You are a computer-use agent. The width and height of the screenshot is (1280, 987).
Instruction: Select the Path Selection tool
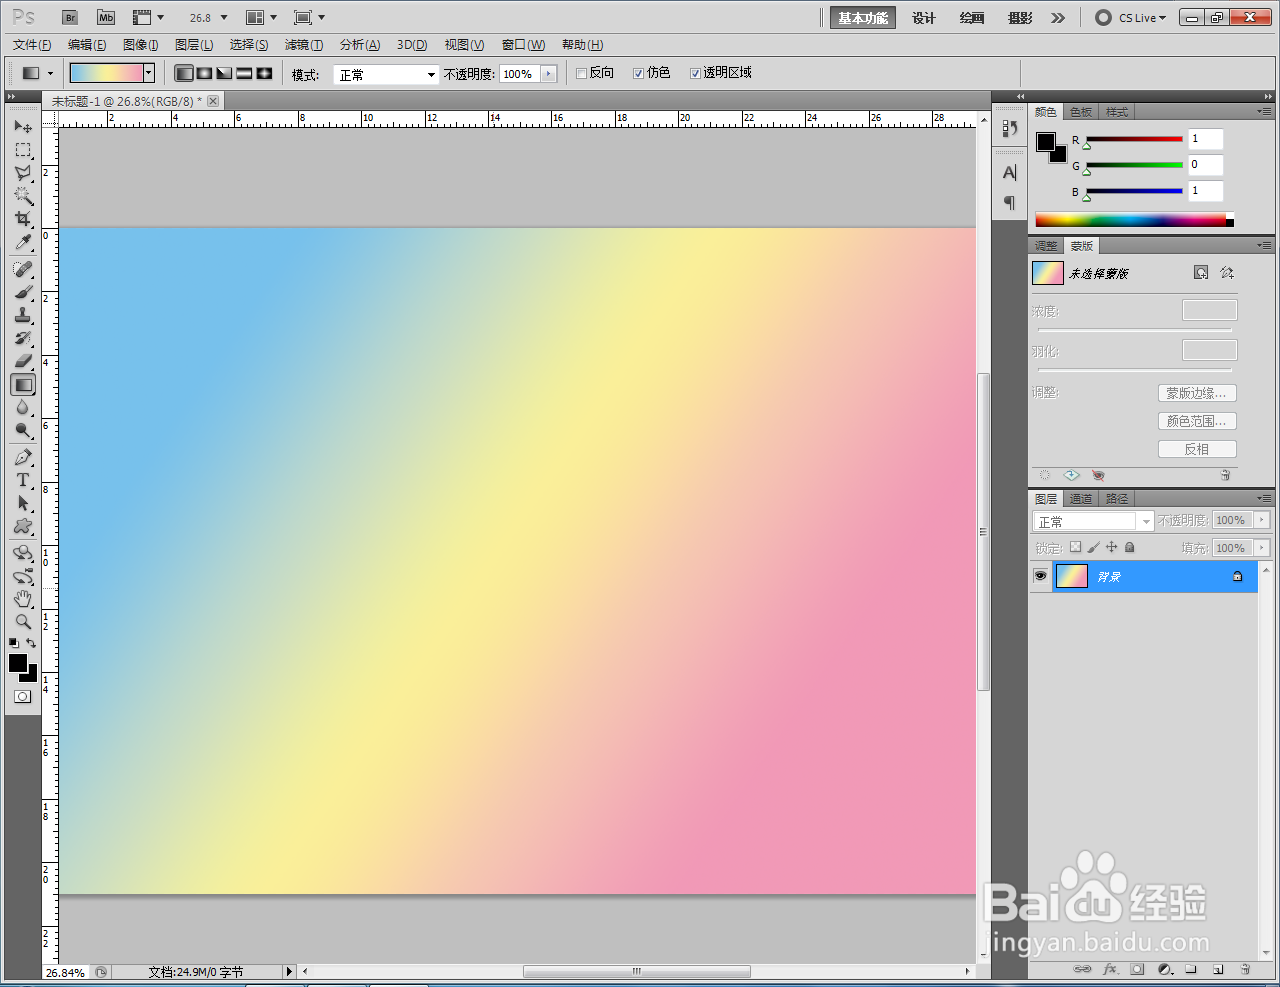(x=23, y=504)
